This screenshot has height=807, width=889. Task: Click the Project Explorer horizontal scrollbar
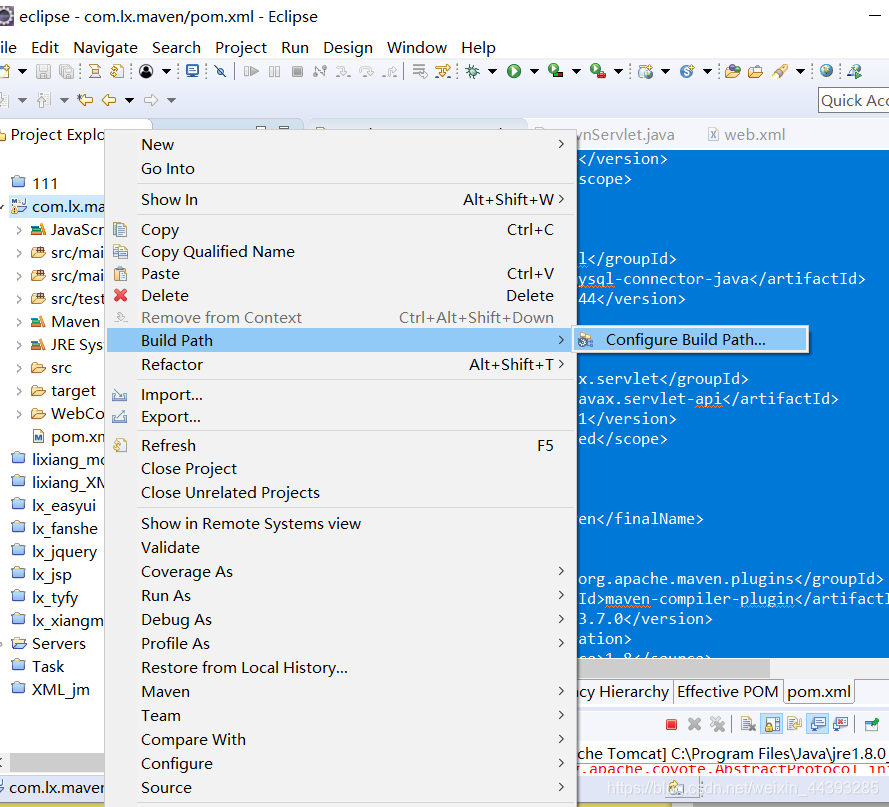(57, 762)
